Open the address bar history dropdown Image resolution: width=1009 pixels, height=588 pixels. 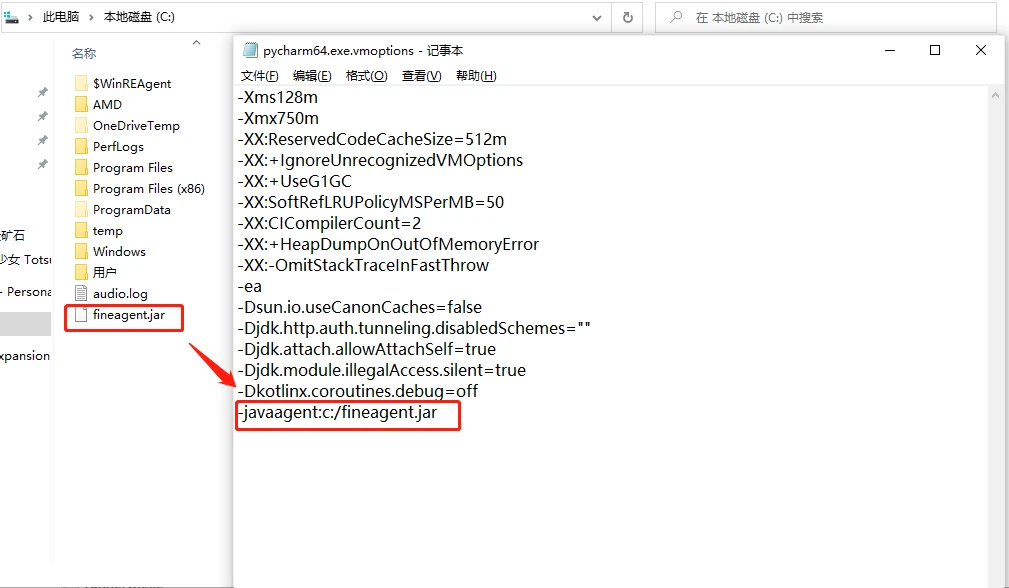coord(597,18)
